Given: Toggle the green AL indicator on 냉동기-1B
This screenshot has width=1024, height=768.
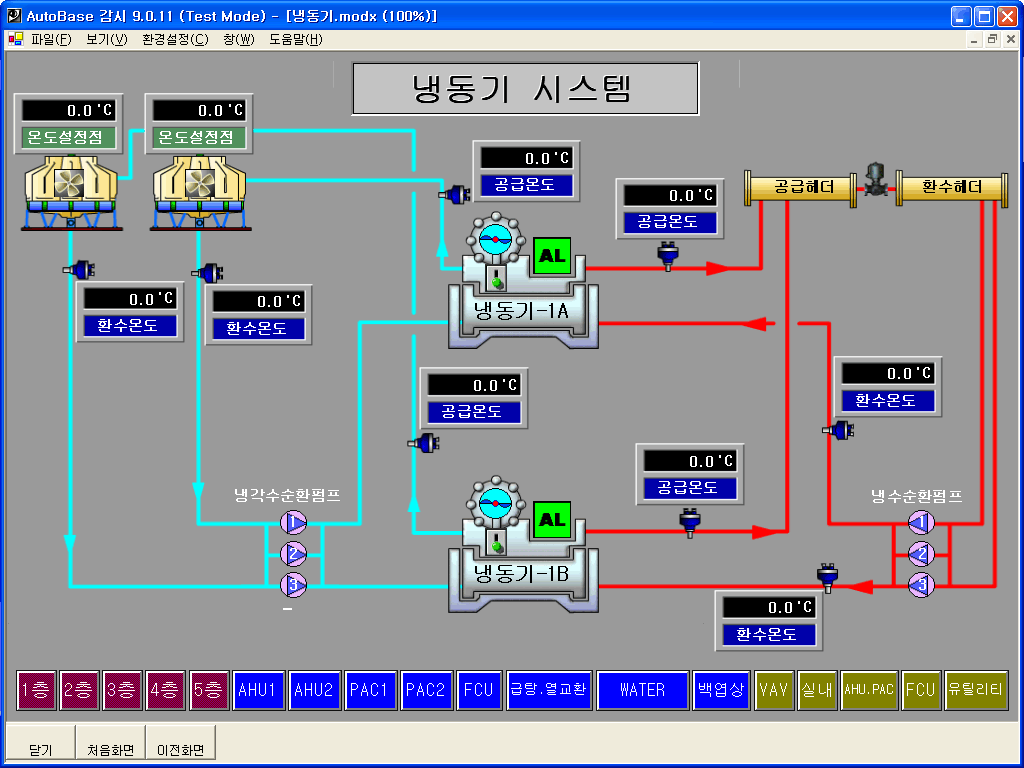Looking at the screenshot, I should tap(552, 520).
